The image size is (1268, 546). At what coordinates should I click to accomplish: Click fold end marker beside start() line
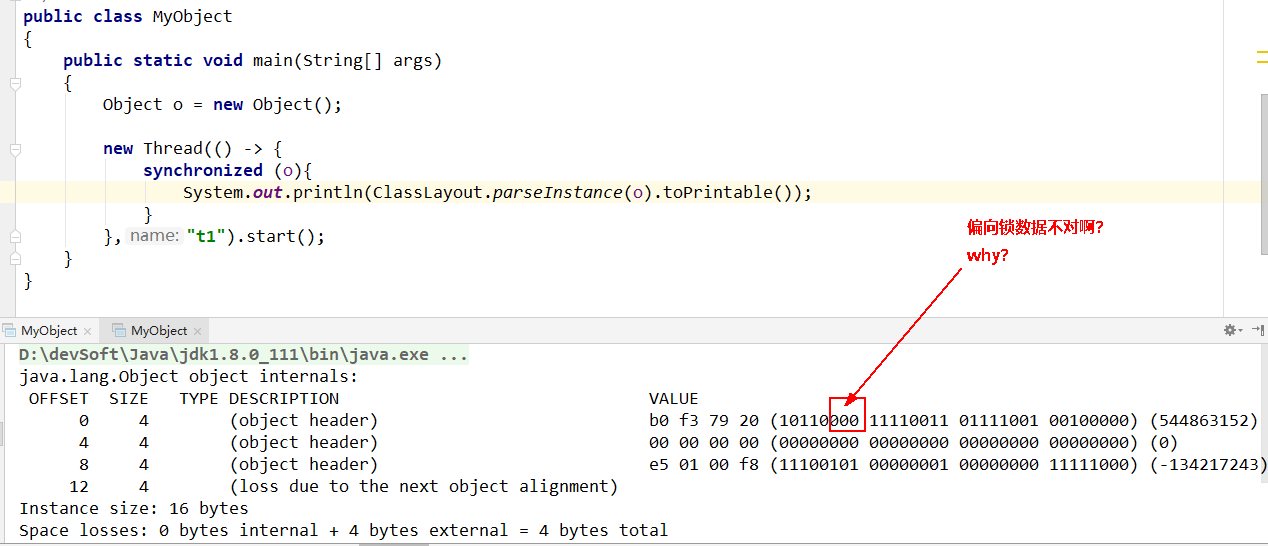pos(14,237)
